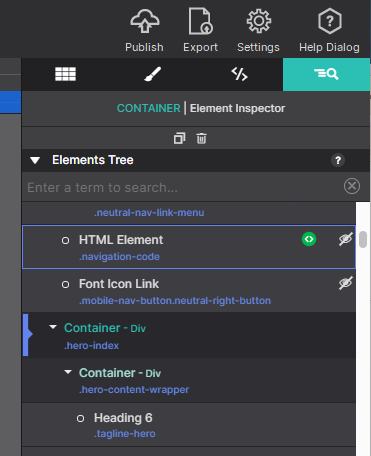
Task: Switch to the code panel tab
Action: pos(239,74)
